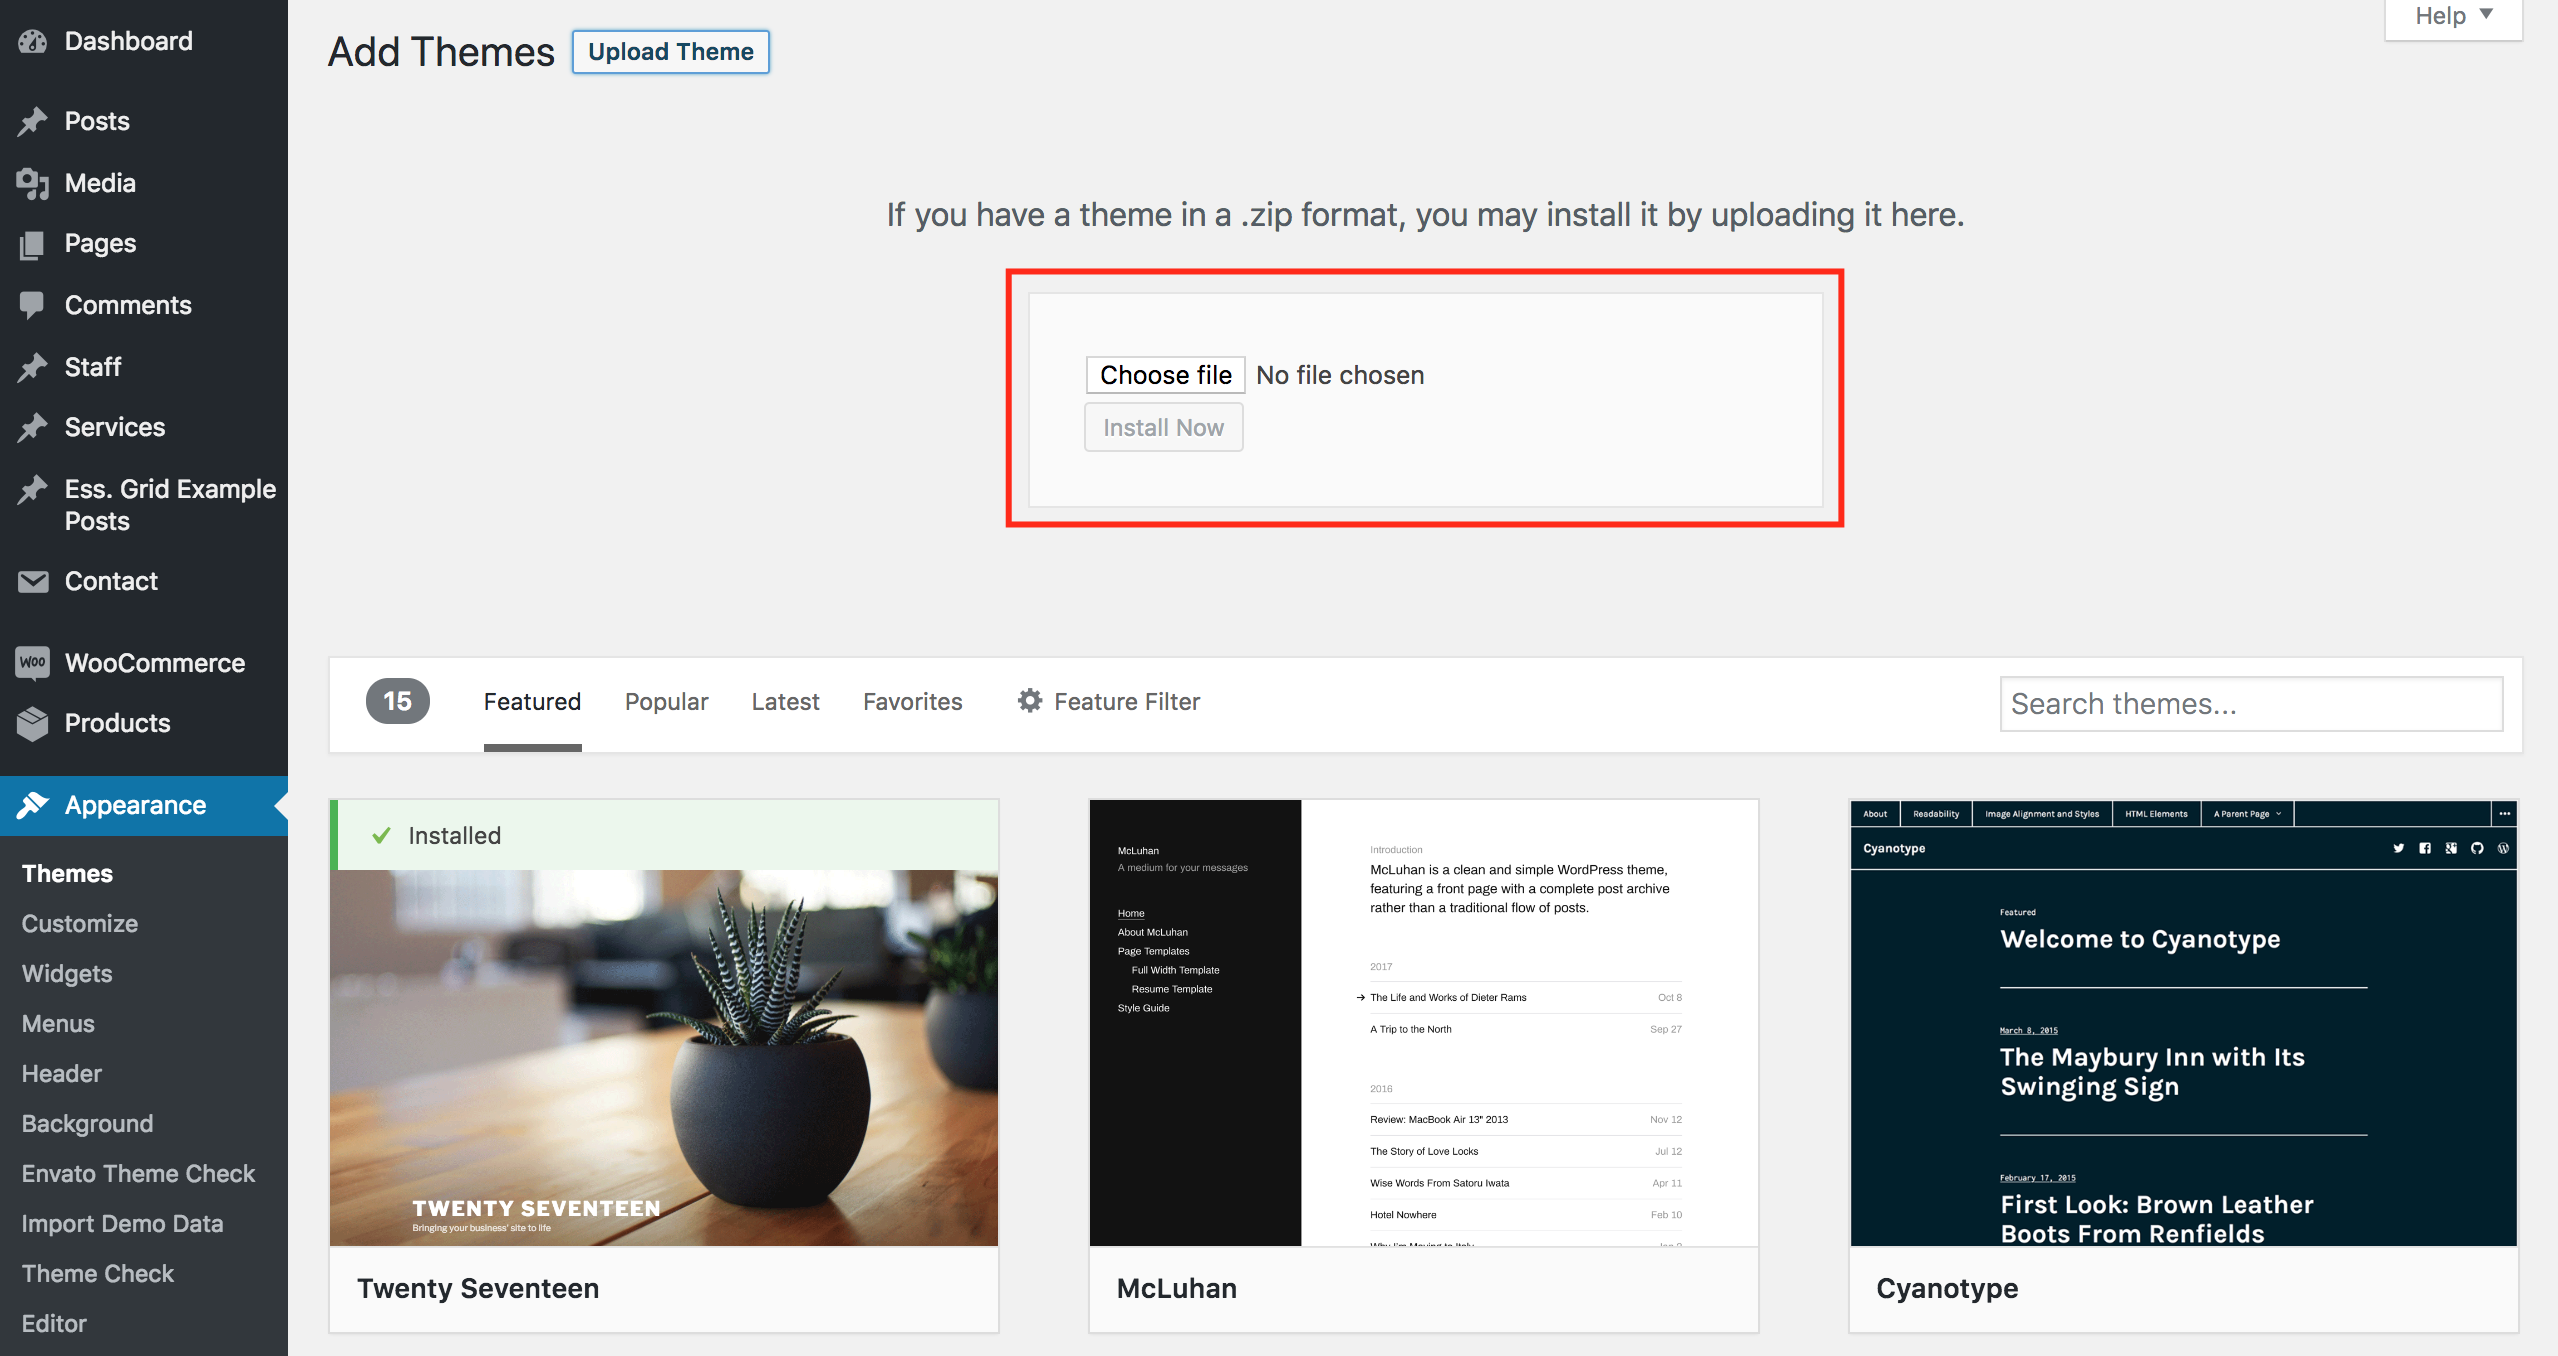Click the Twitter icon in Cyanotype preview
The height and width of the screenshot is (1356, 2558).
[x=2398, y=848]
